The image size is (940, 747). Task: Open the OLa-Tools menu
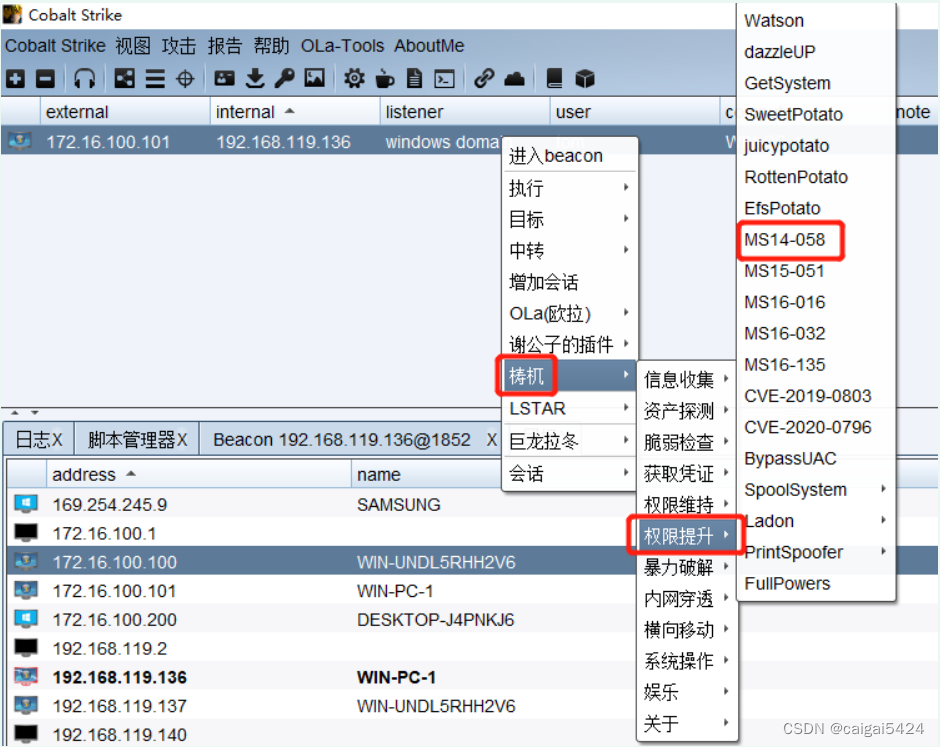[342, 46]
